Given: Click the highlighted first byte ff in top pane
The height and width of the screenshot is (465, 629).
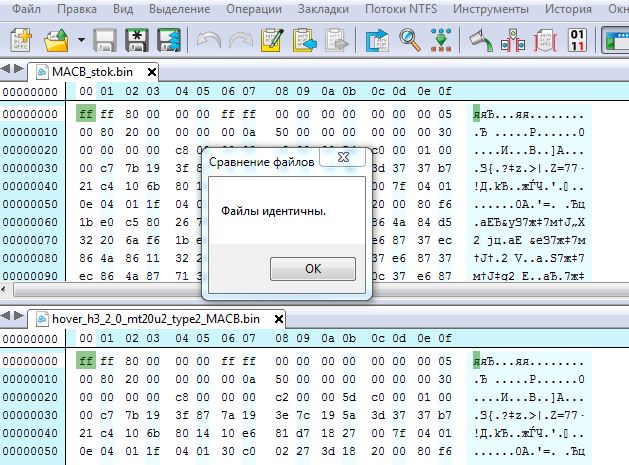Looking at the screenshot, I should (x=85, y=113).
